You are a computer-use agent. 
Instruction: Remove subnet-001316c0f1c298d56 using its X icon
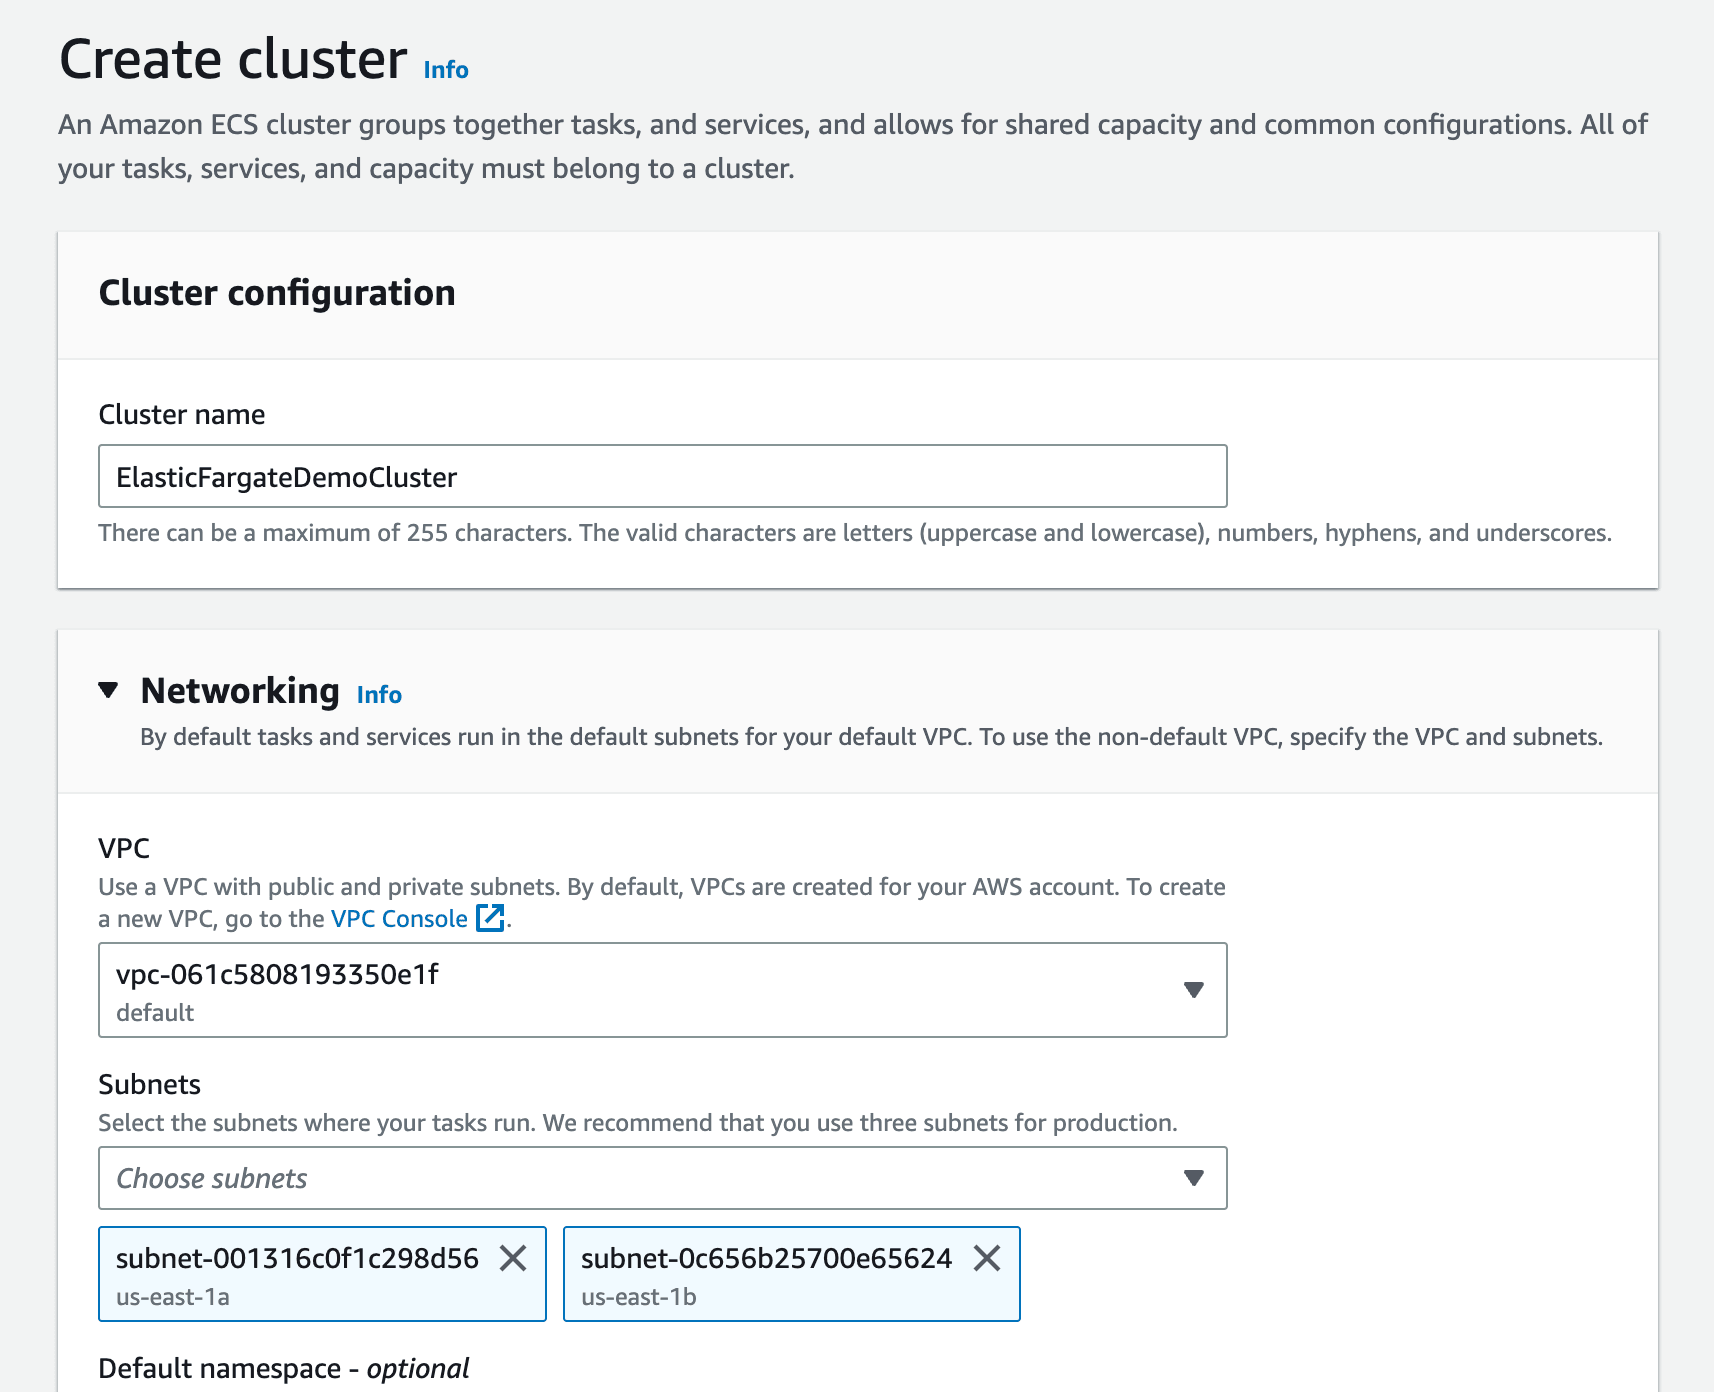(x=513, y=1258)
